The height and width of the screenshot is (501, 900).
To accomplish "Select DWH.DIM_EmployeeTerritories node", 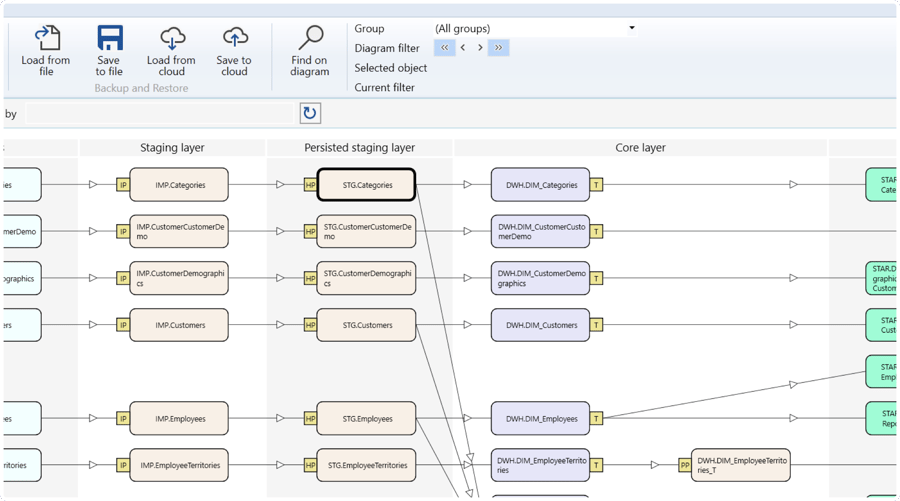I will pyautogui.click(x=540, y=465).
